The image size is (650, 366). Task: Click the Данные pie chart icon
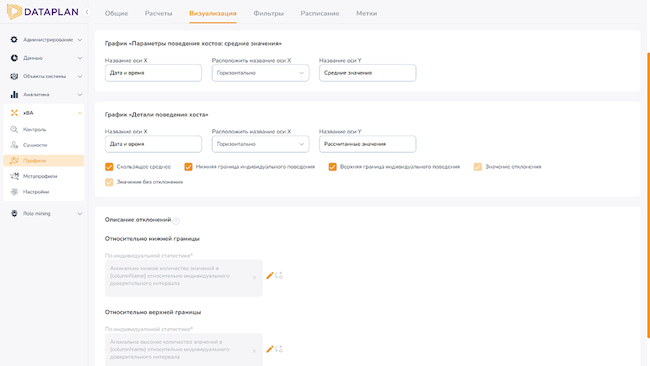[14, 58]
